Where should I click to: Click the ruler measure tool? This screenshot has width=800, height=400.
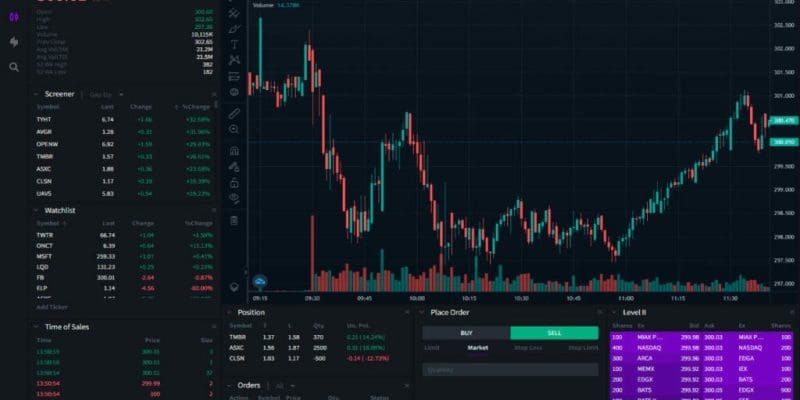(234, 113)
